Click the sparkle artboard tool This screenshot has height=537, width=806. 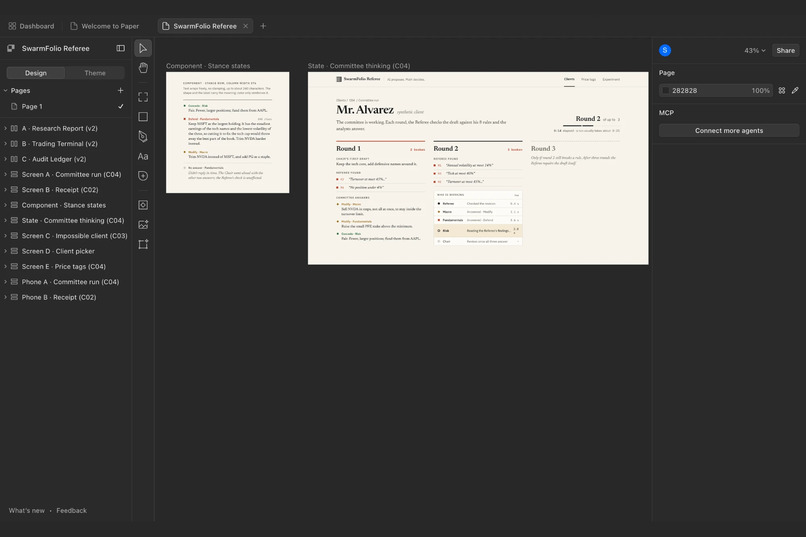(x=143, y=244)
